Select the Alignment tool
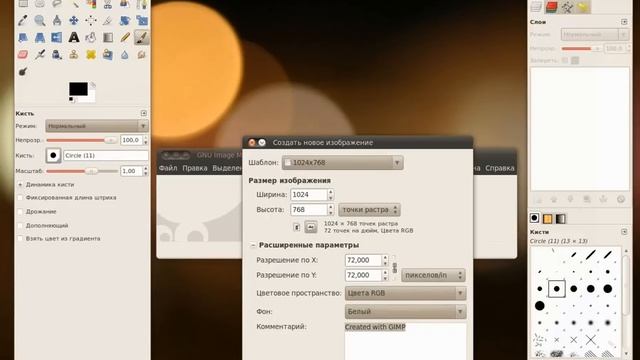 pos(91,20)
